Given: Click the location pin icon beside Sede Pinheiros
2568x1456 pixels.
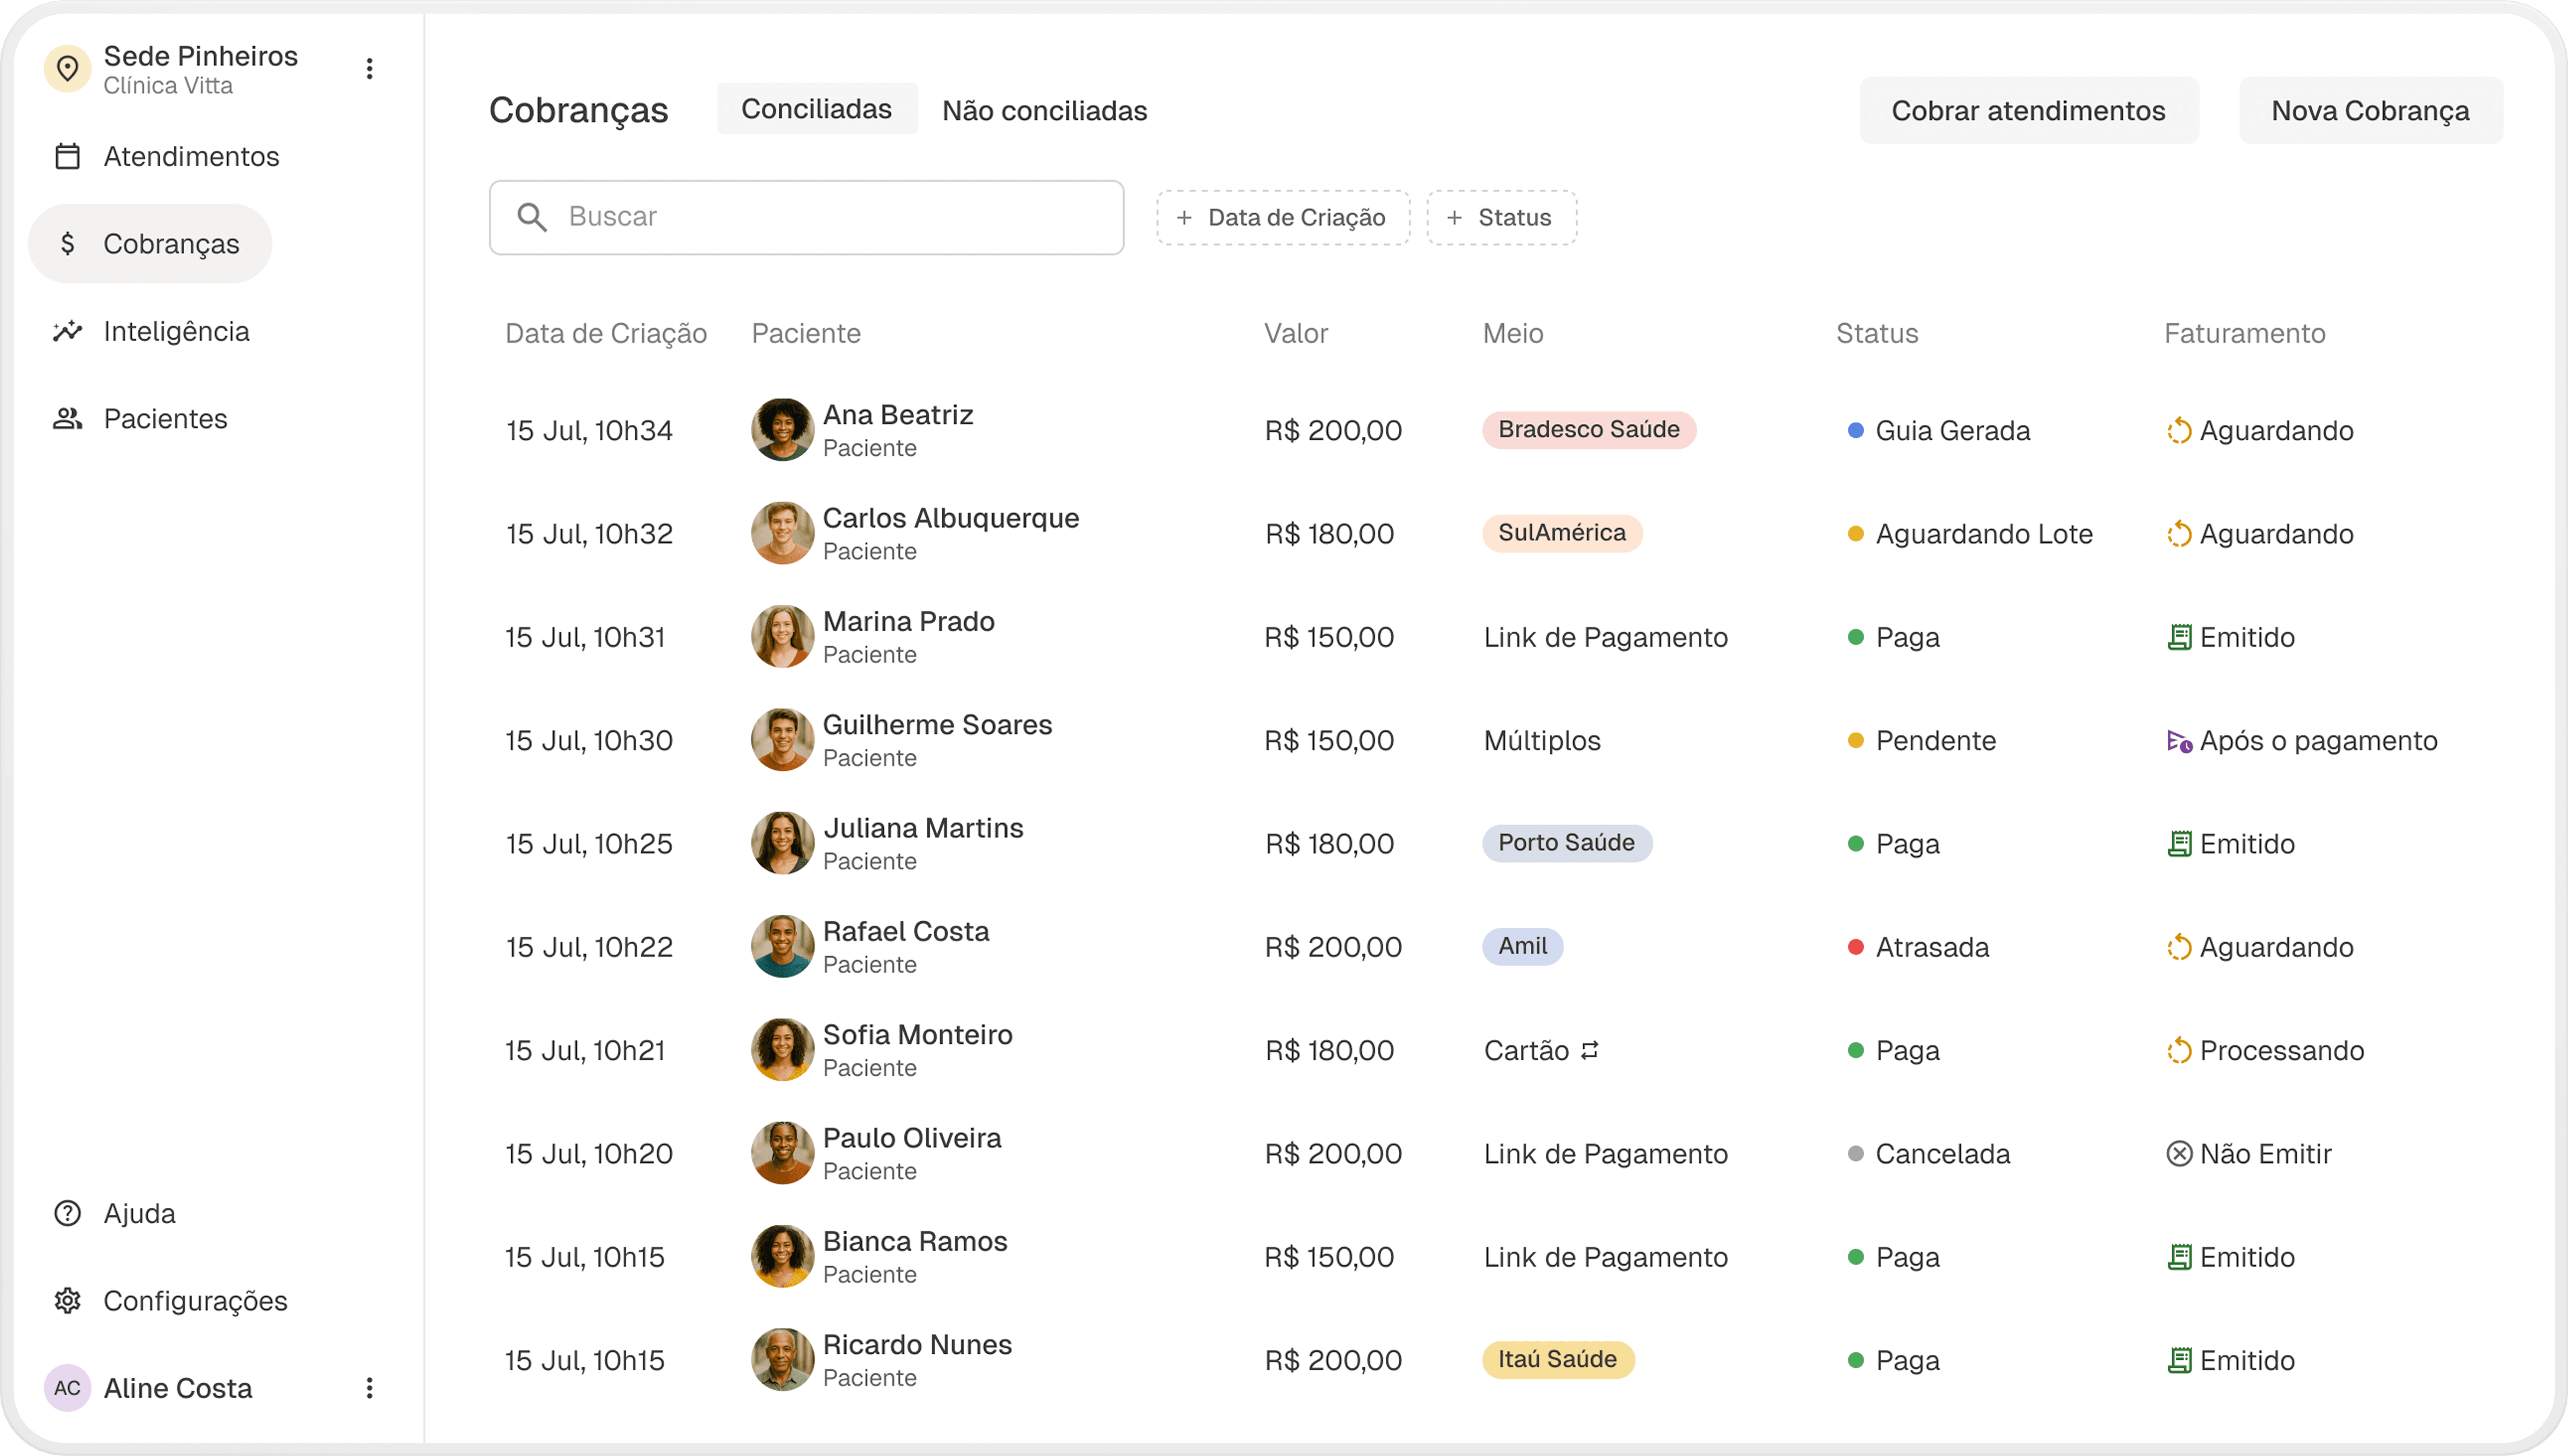Looking at the screenshot, I should coord(67,69).
